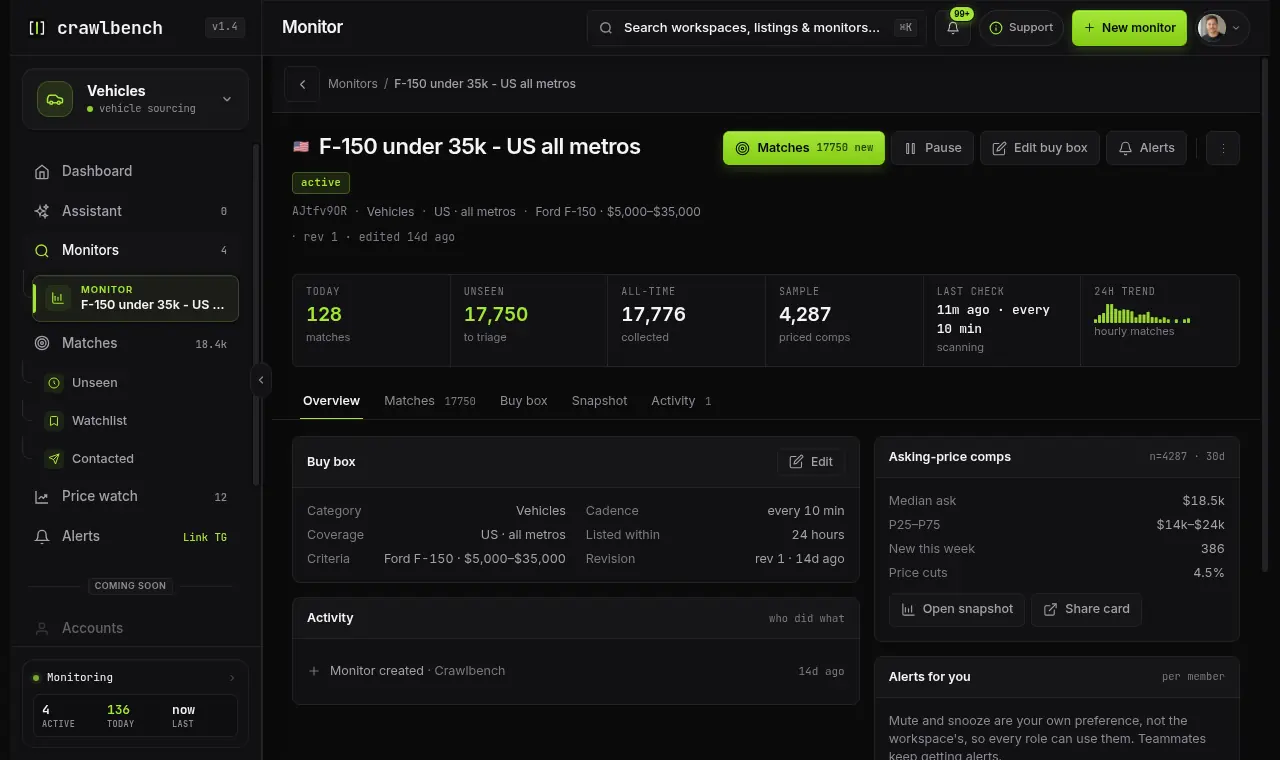The height and width of the screenshot is (760, 1280).
Task: Open the Assistant sparkle icon
Action: (x=42, y=211)
